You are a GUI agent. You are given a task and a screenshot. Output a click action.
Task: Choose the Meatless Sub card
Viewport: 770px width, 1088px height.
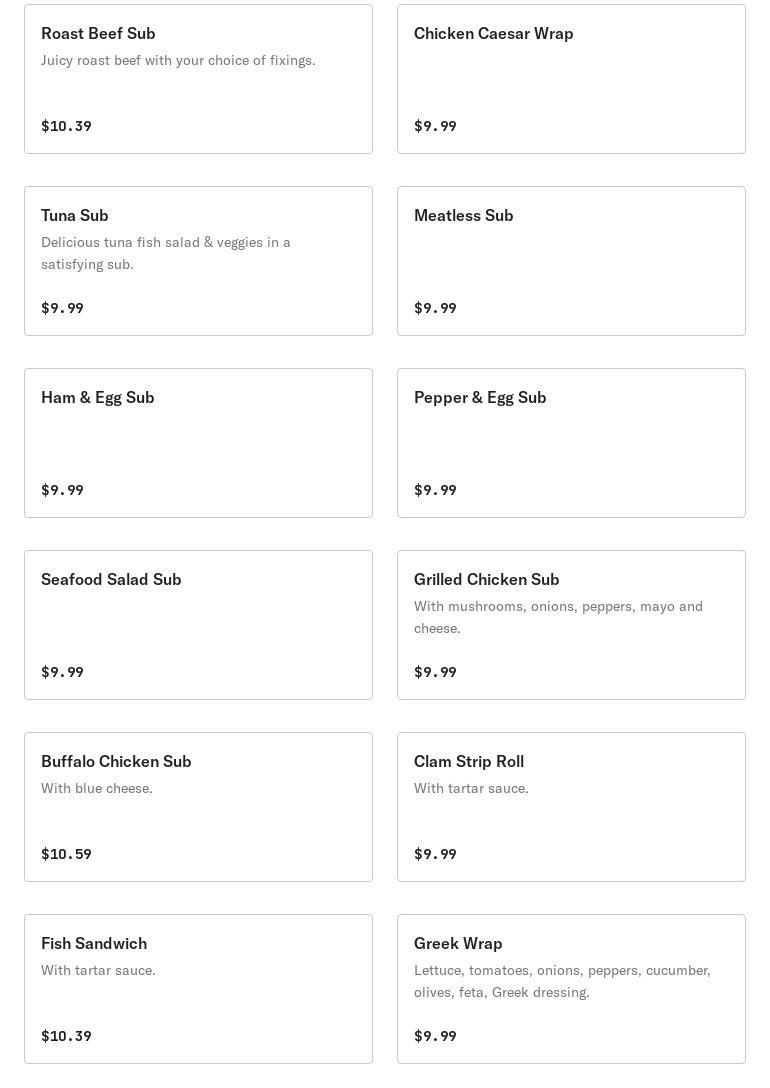click(571, 261)
